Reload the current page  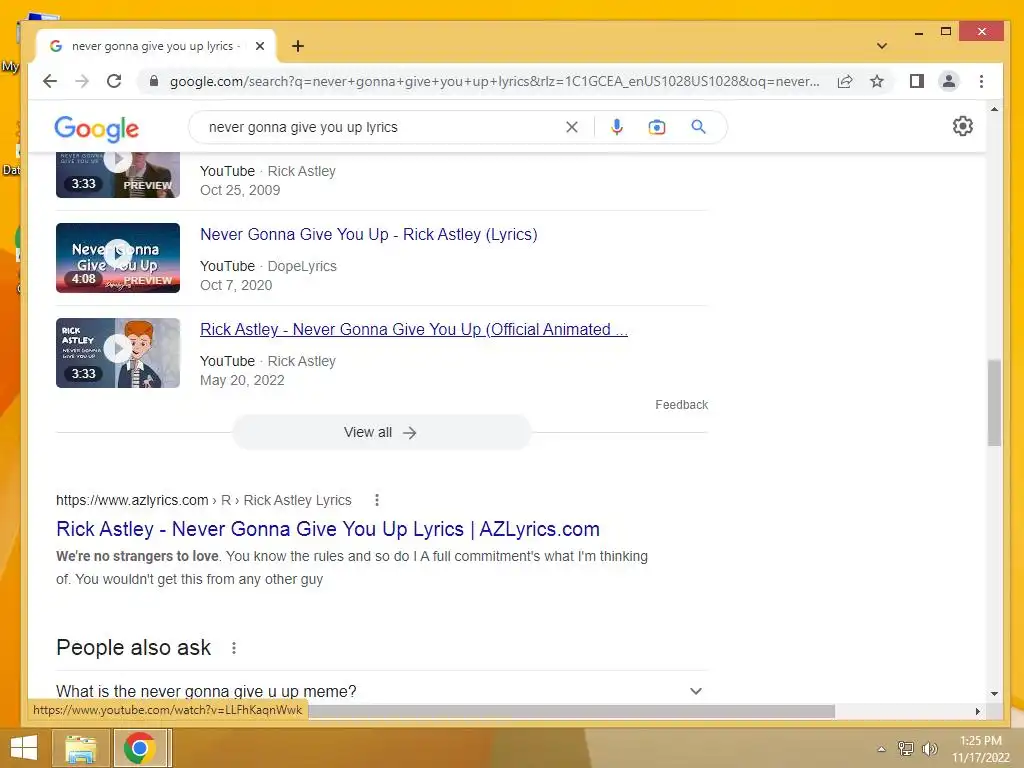tap(114, 81)
